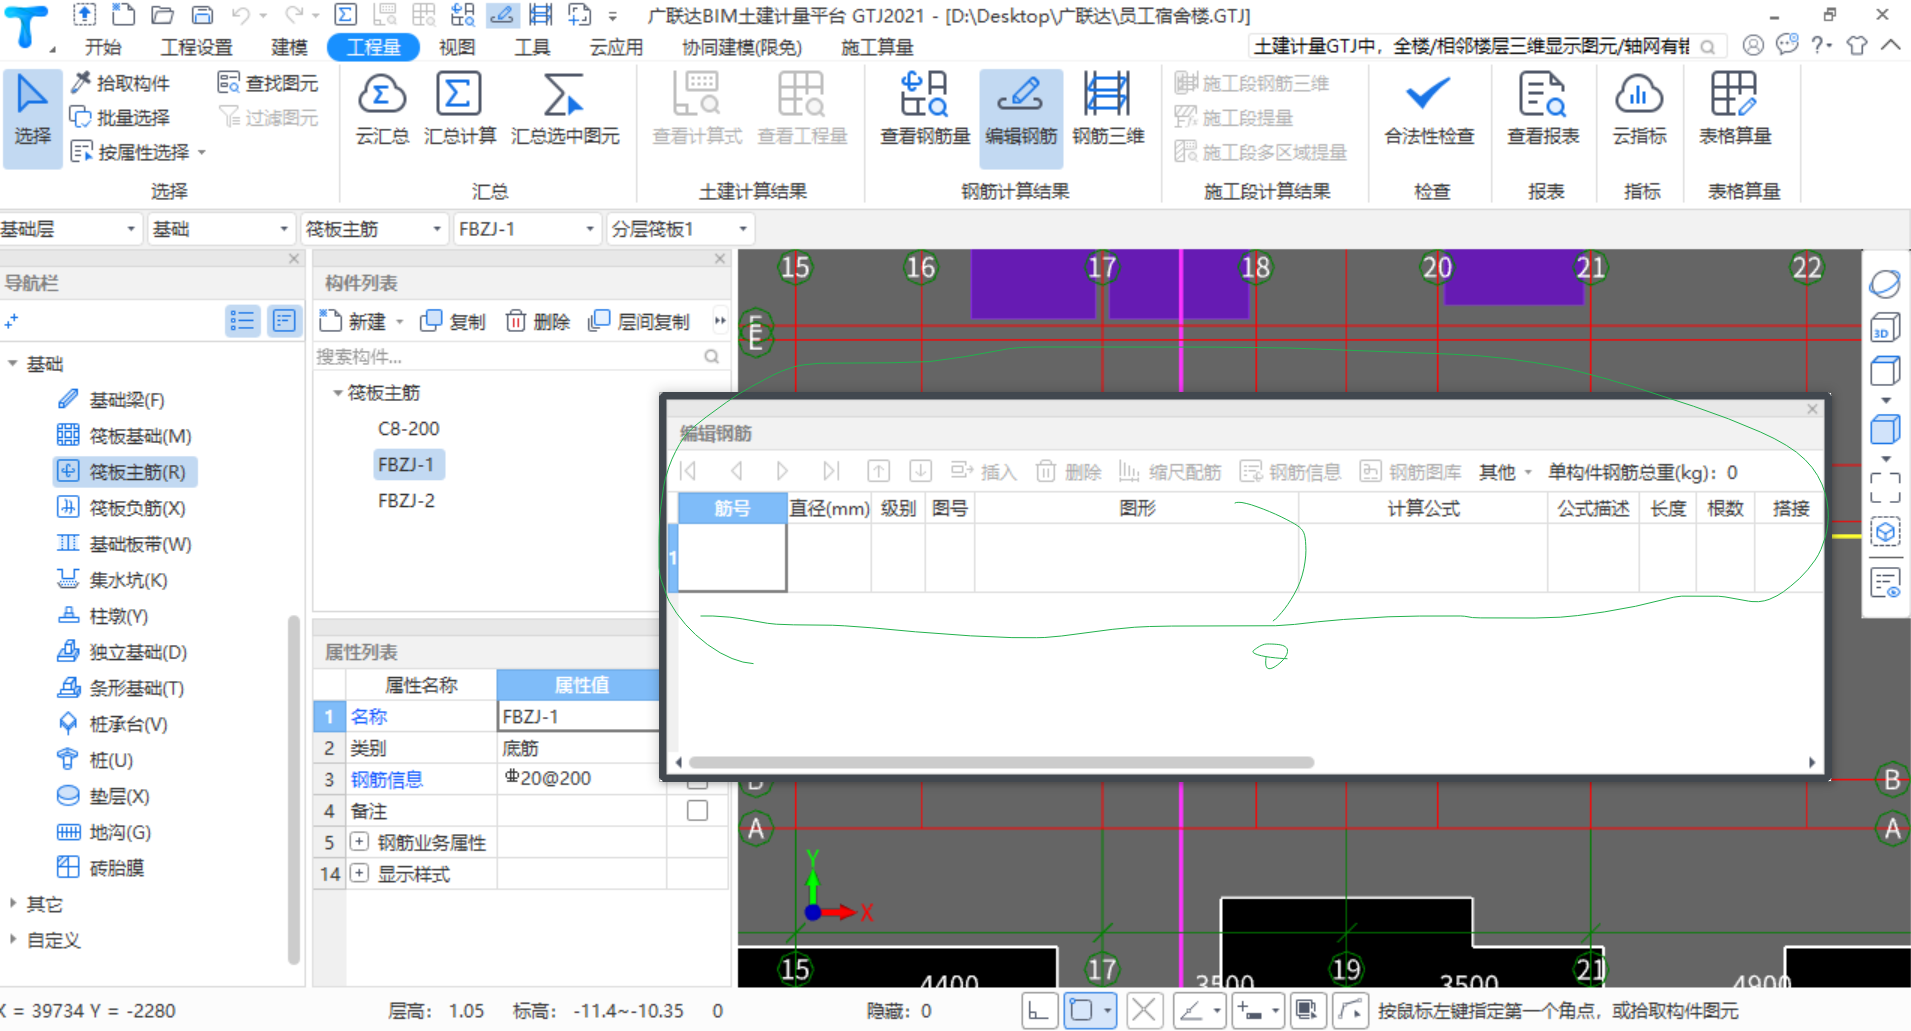
Task: Click the orbit view icon on right toolbar
Action: pyautogui.click(x=1885, y=284)
